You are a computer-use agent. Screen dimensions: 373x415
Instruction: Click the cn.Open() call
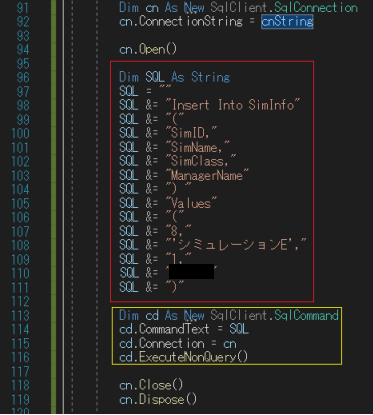[148, 50]
